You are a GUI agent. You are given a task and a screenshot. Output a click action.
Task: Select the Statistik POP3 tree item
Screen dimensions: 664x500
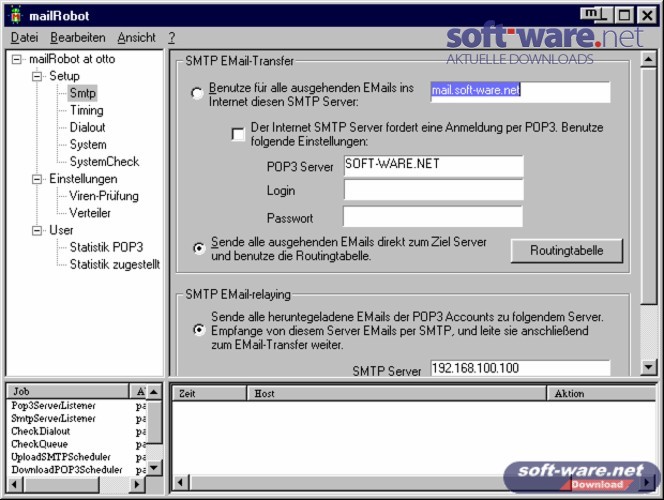pyautogui.click(x=106, y=247)
